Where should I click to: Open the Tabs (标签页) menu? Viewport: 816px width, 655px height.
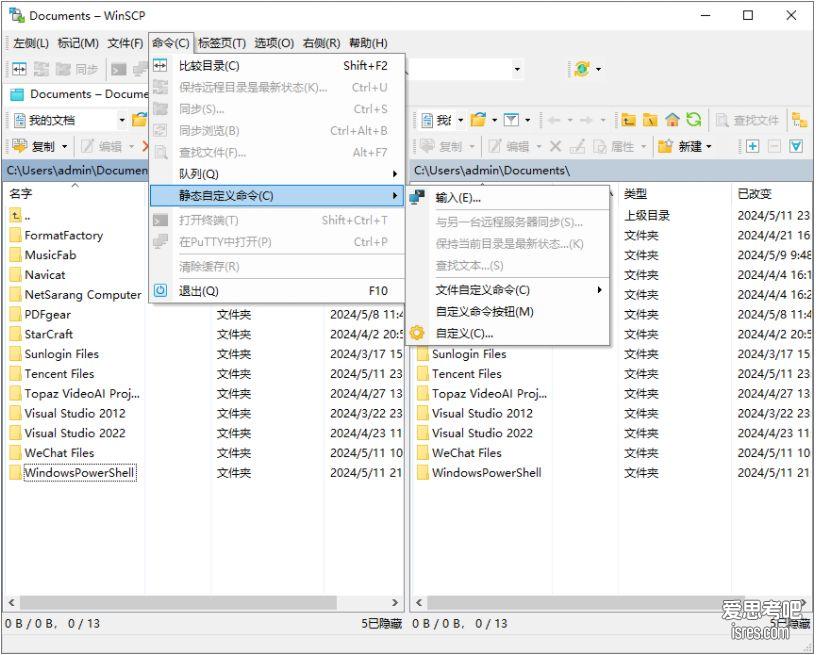pyautogui.click(x=222, y=43)
